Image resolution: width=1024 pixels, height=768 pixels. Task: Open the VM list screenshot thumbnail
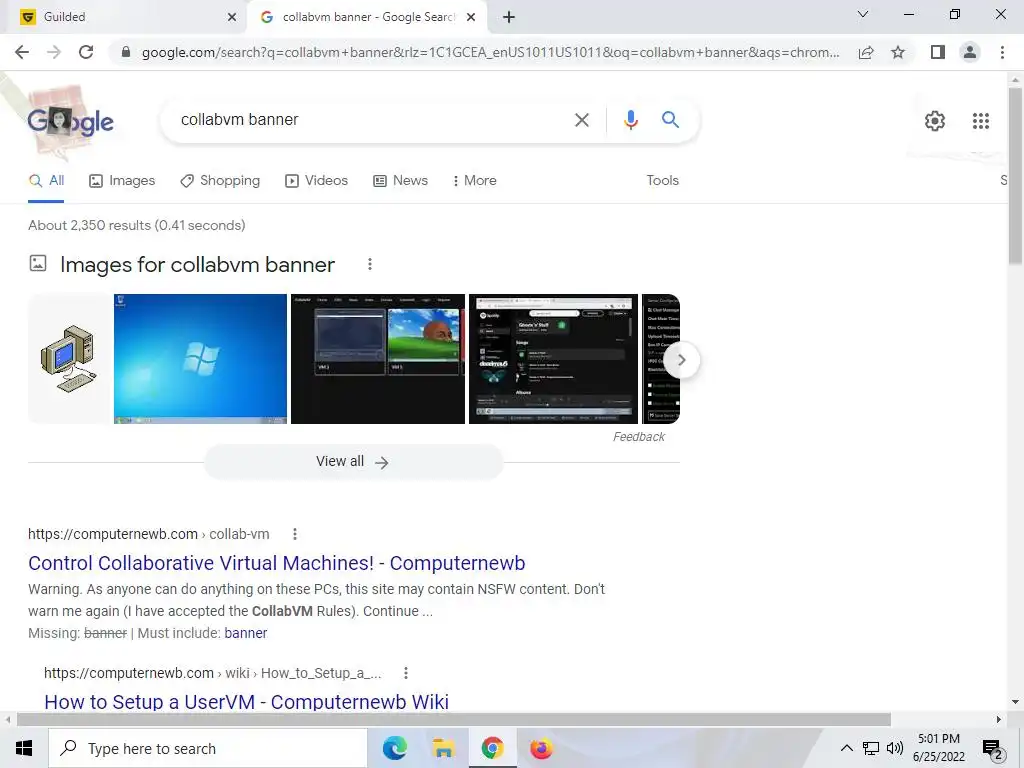(377, 359)
